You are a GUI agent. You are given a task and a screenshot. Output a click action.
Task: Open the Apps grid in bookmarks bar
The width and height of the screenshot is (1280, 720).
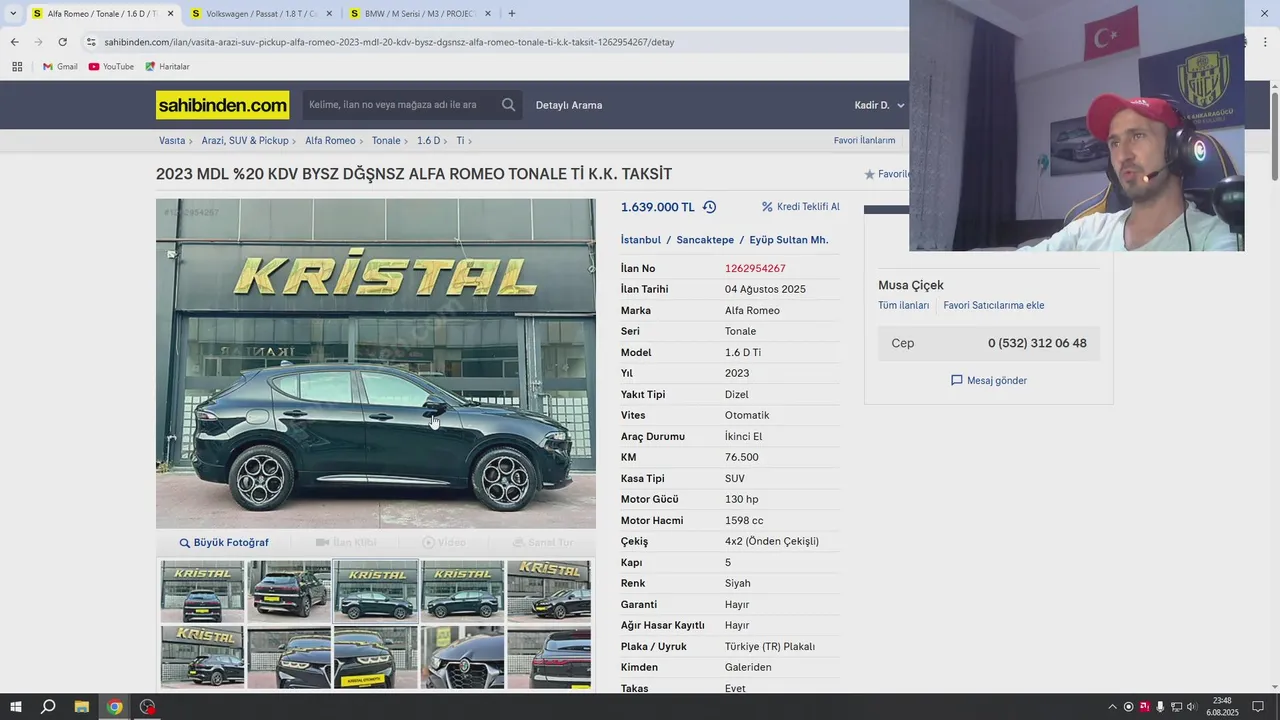[17, 67]
